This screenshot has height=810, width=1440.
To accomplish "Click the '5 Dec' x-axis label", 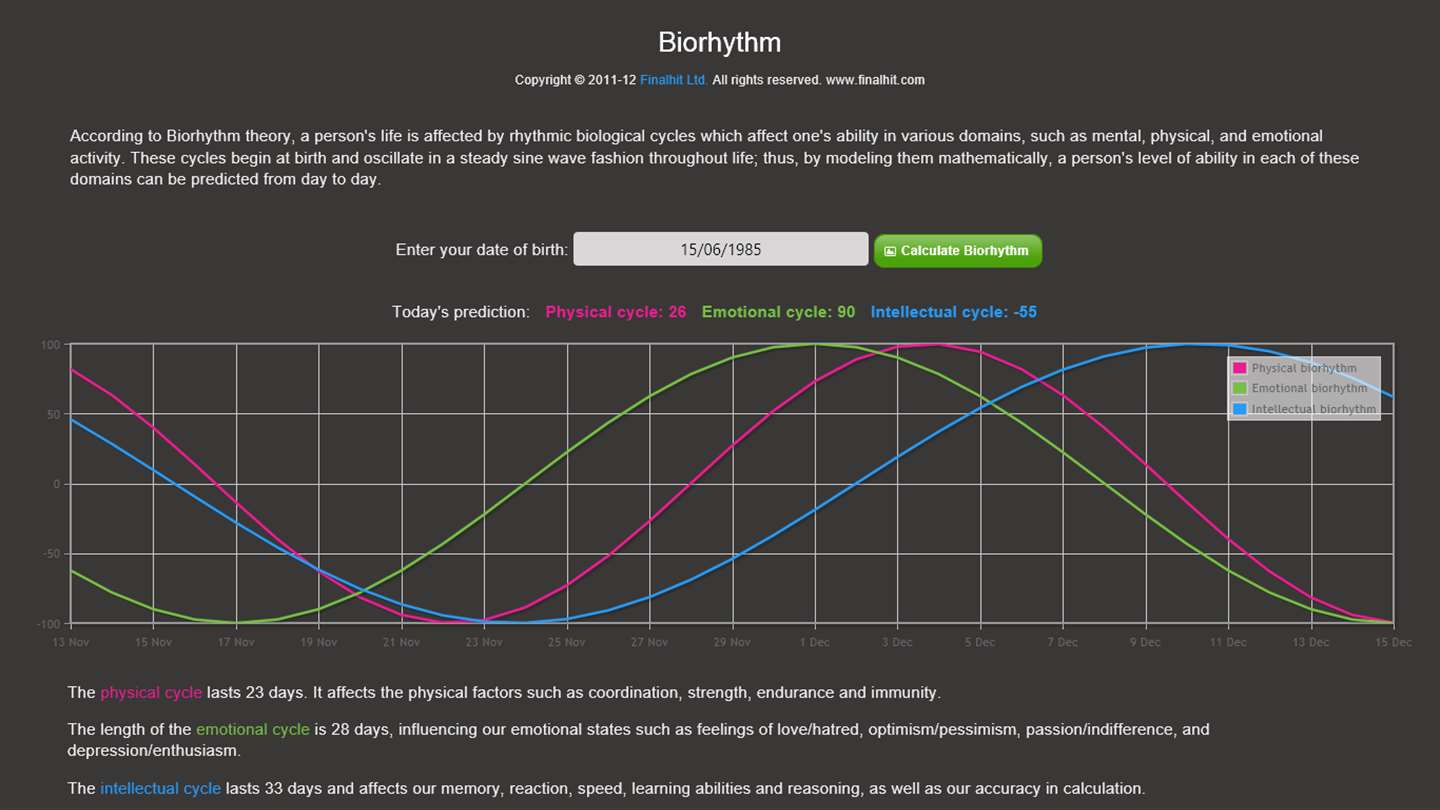I will click(980, 642).
